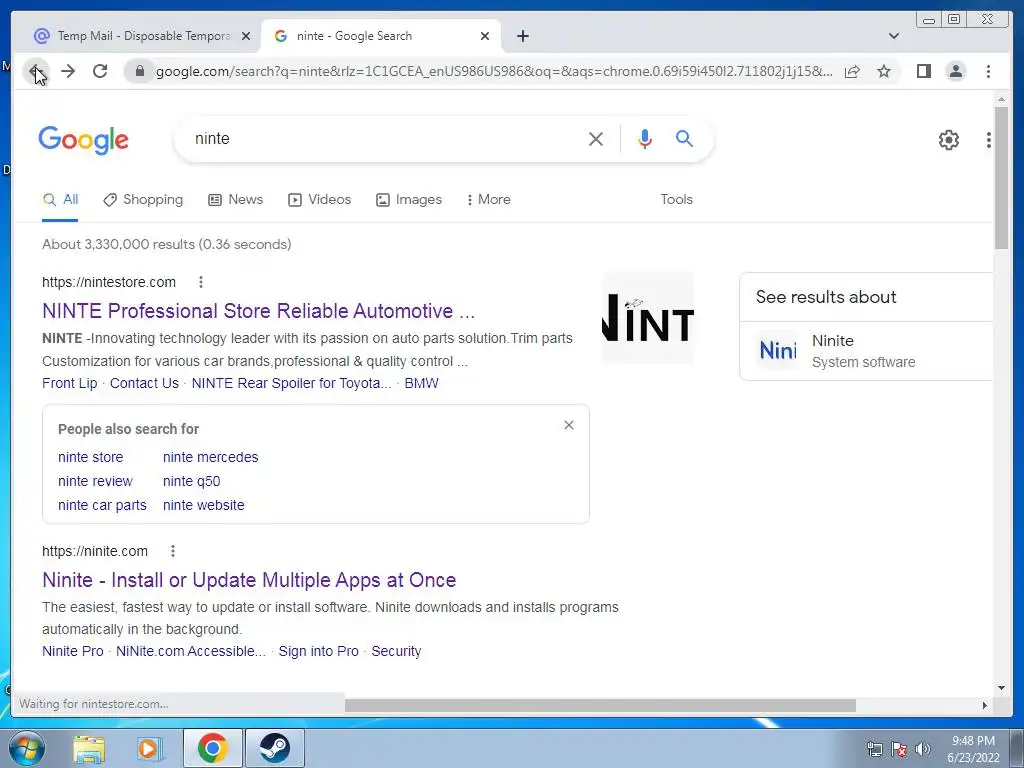Open NINTE Professional Store result link
Viewport: 1024px width, 768px height.
click(258, 311)
